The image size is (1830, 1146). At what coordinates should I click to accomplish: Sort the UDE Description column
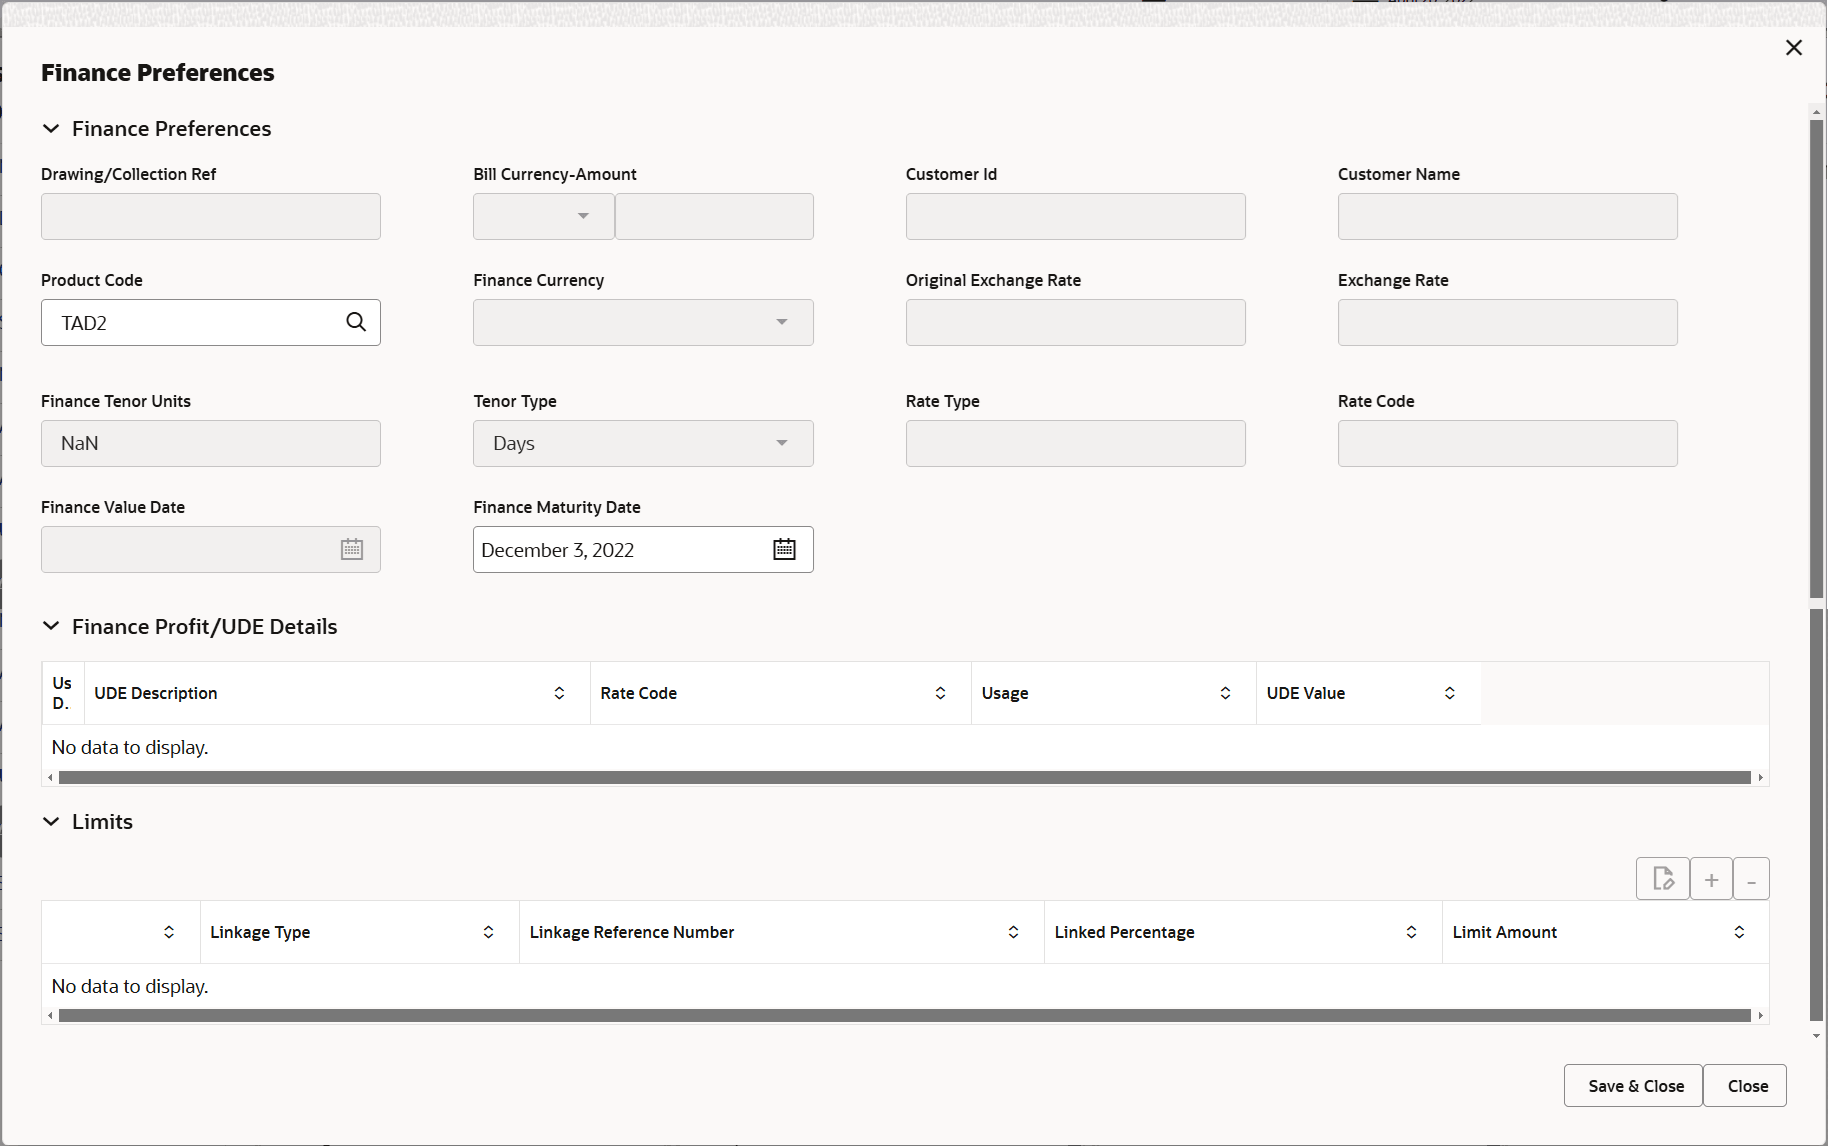click(x=559, y=692)
